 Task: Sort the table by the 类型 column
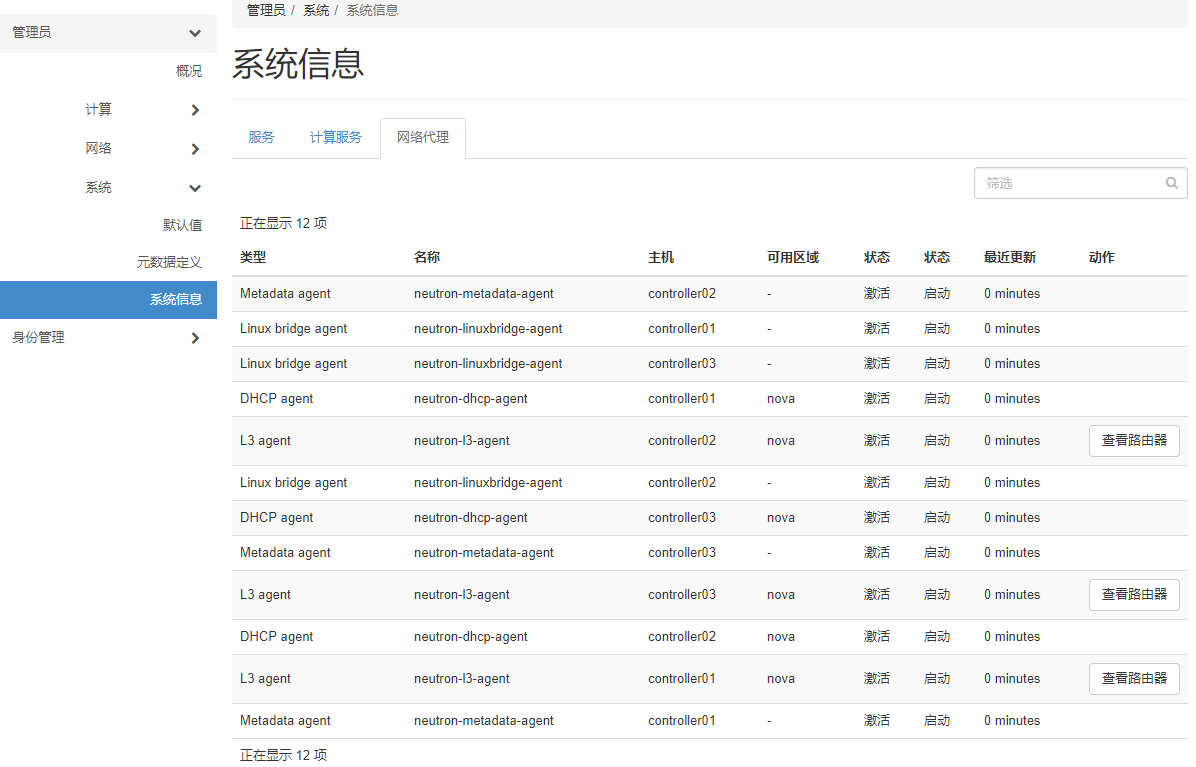pyautogui.click(x=251, y=257)
